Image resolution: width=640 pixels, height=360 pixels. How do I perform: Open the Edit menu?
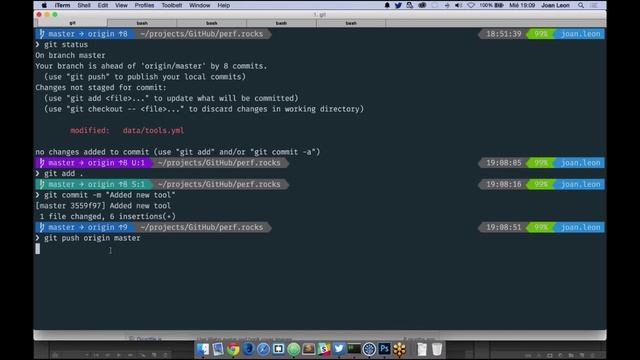(x=103, y=5)
